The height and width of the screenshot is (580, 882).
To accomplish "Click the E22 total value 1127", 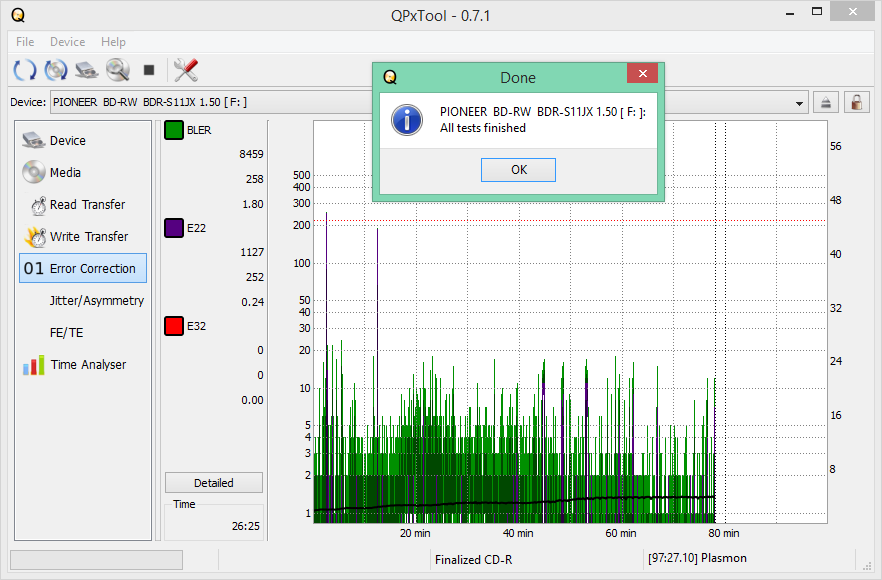I will (x=251, y=252).
